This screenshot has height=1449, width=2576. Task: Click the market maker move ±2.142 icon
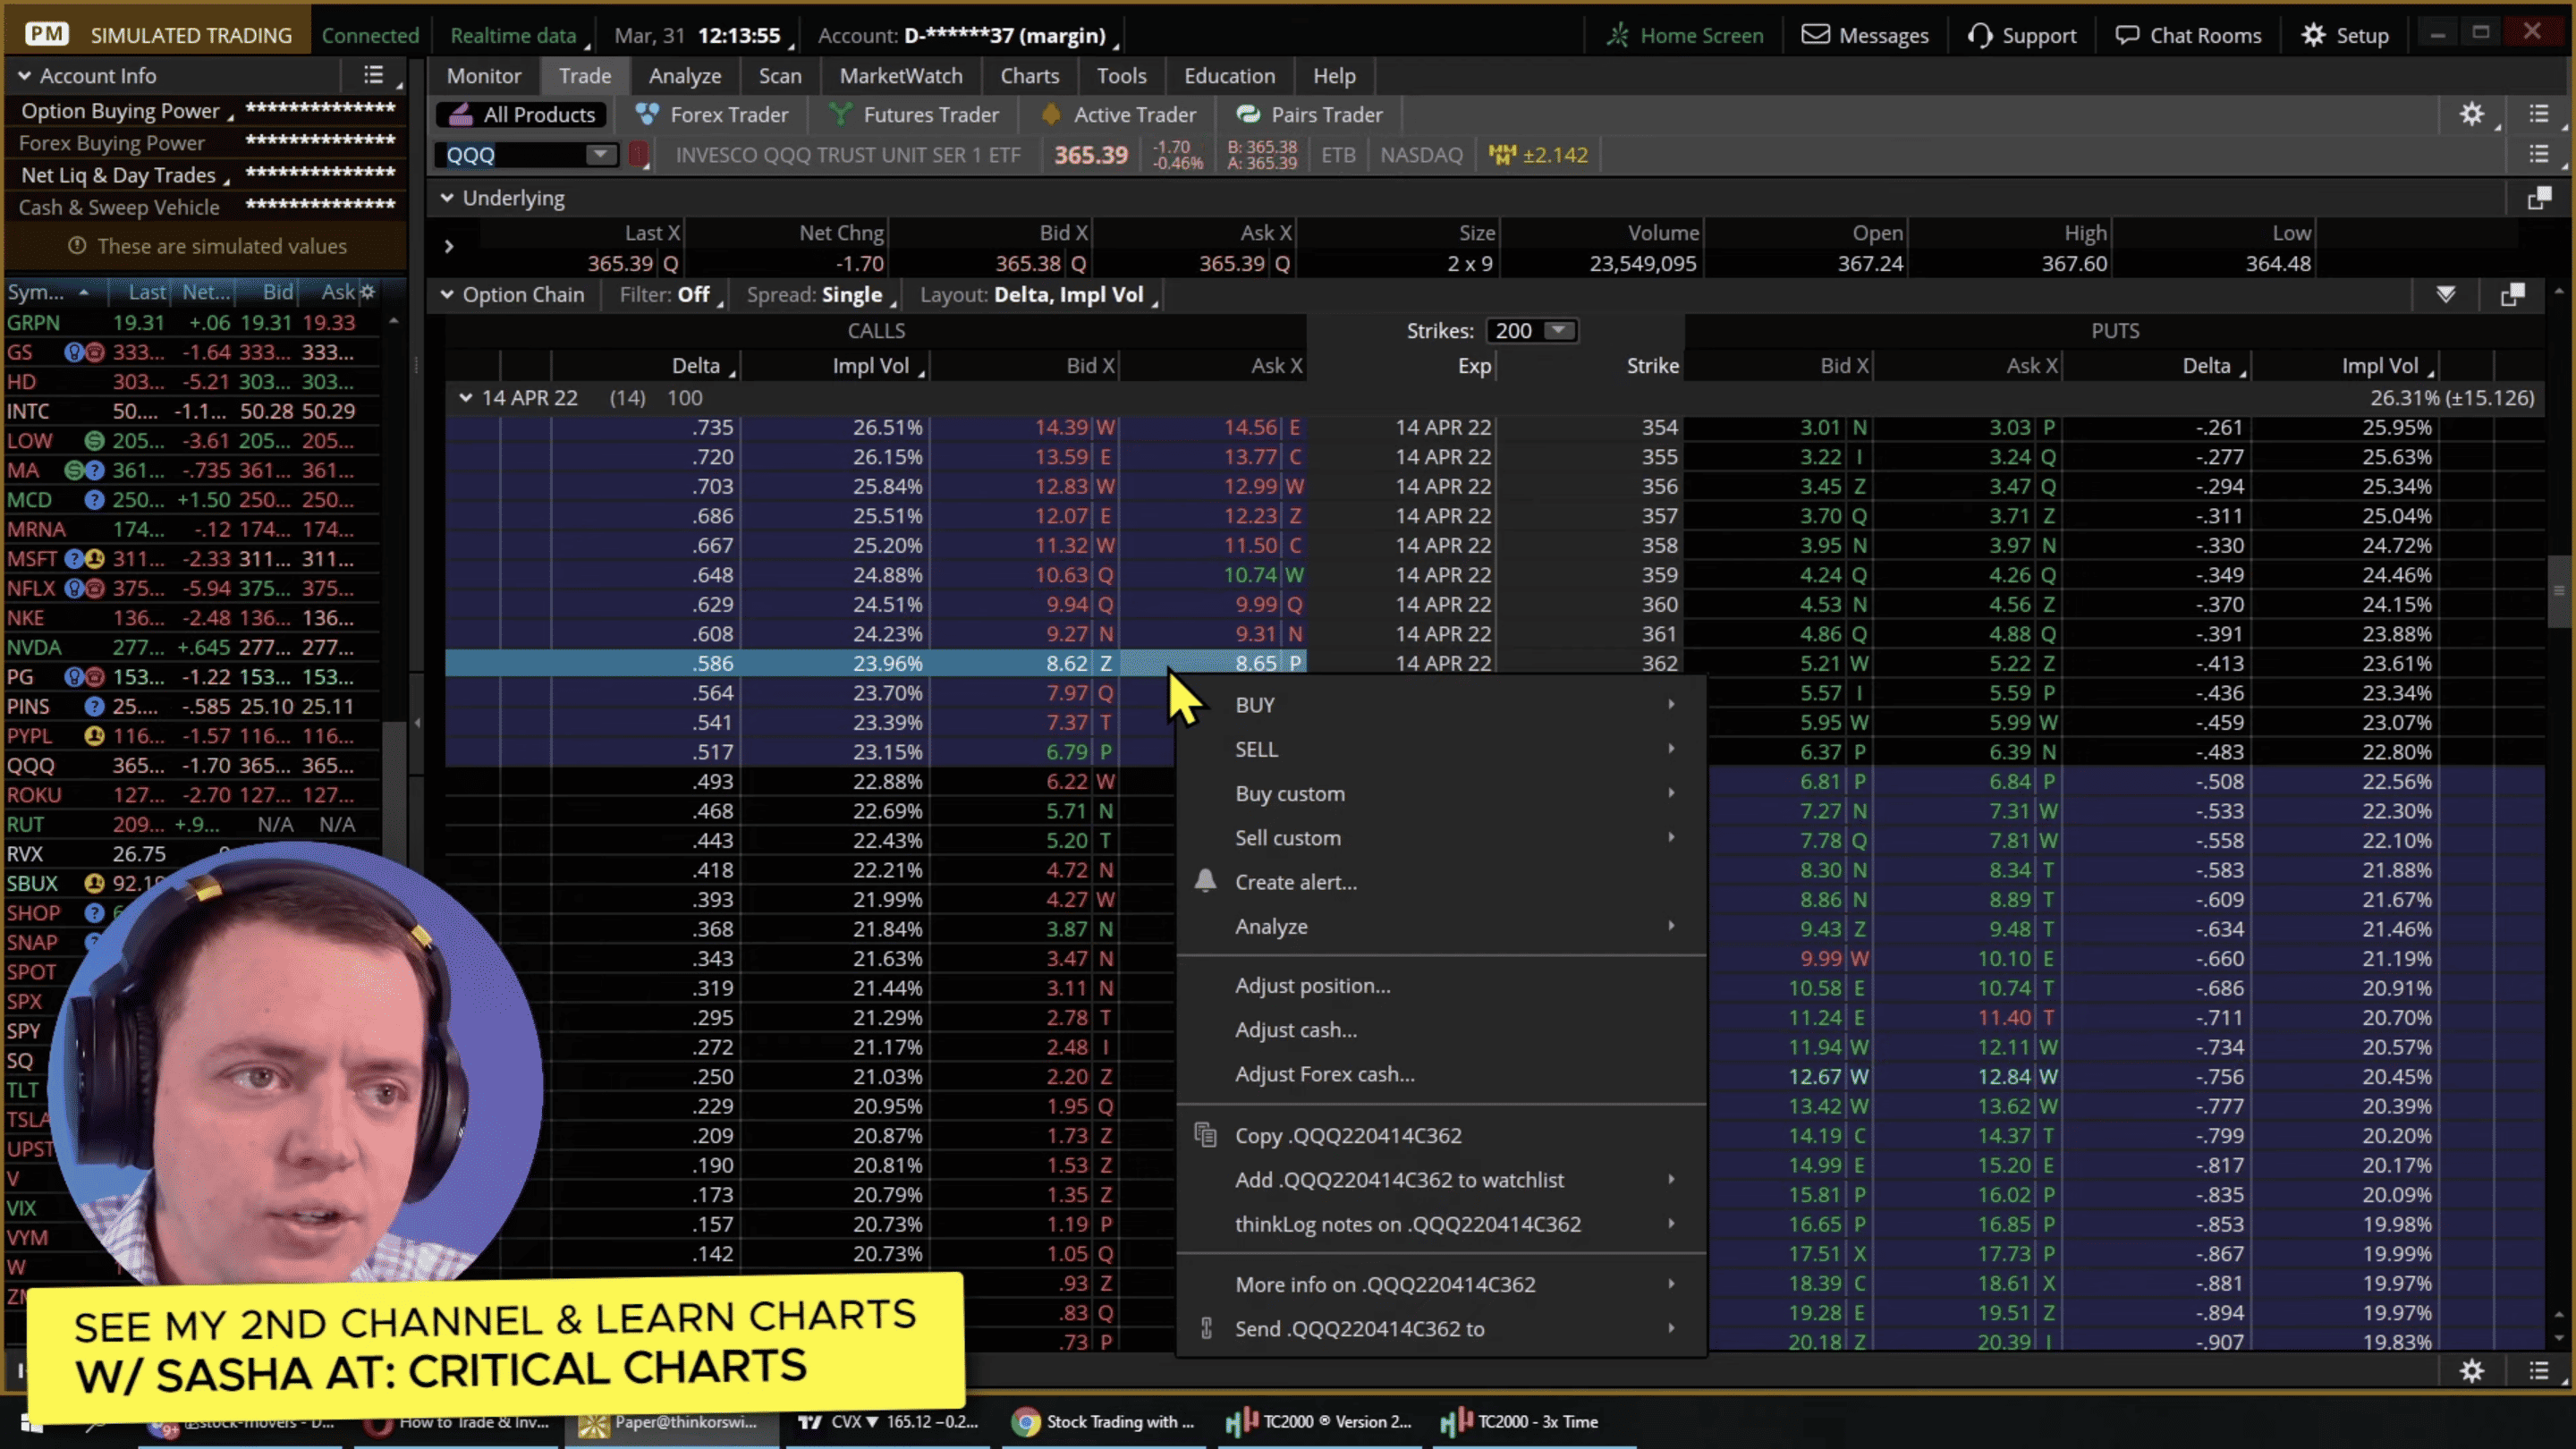coord(1502,154)
